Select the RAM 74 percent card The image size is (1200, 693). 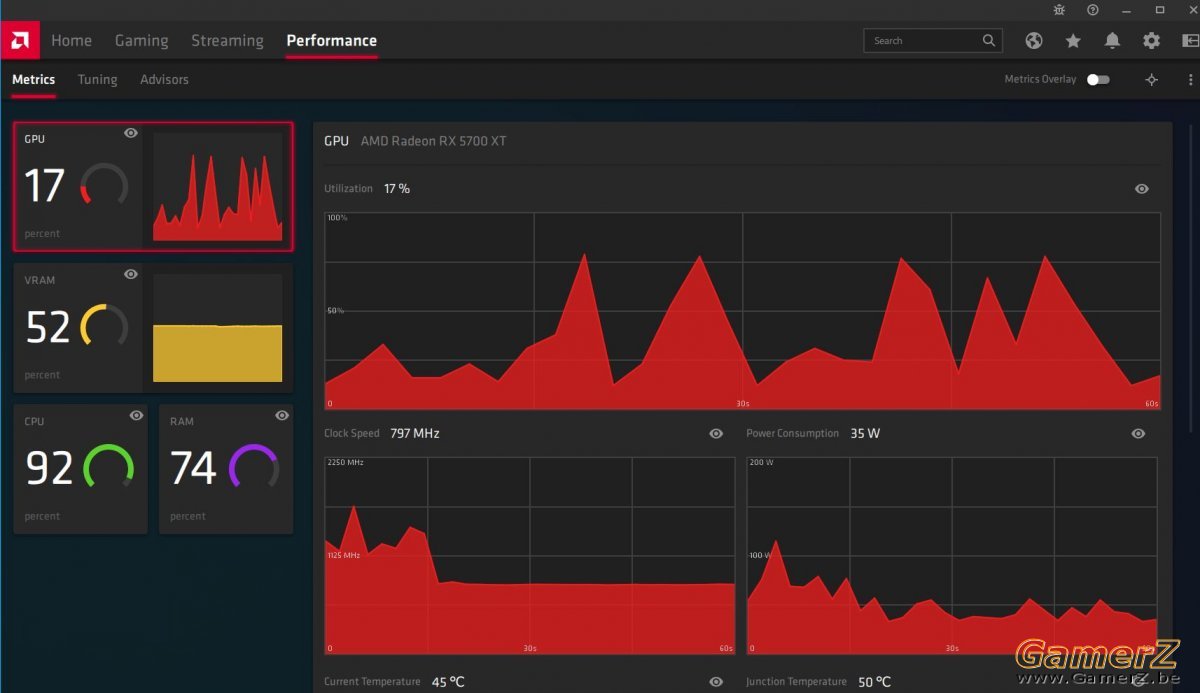point(226,469)
